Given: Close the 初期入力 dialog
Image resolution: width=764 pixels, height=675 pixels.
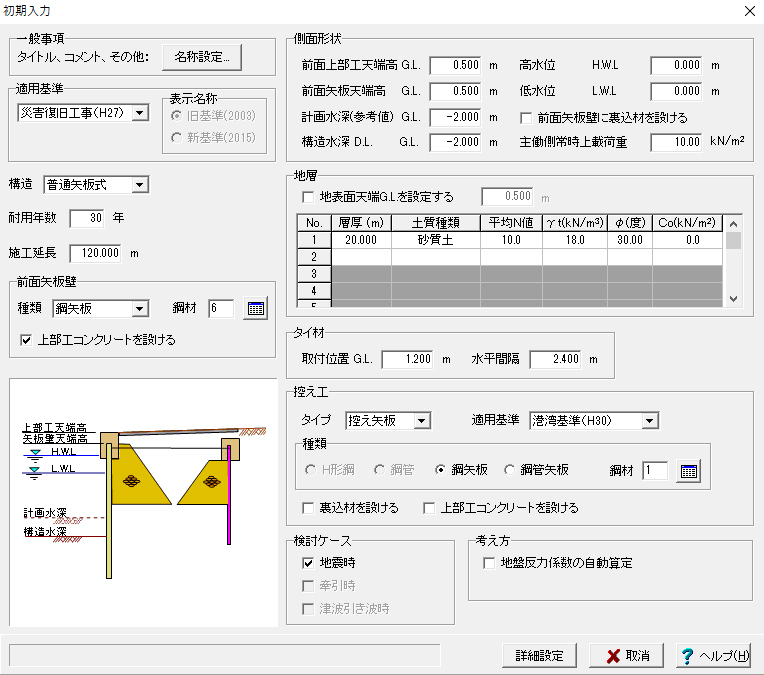Looking at the screenshot, I should [x=750, y=11].
